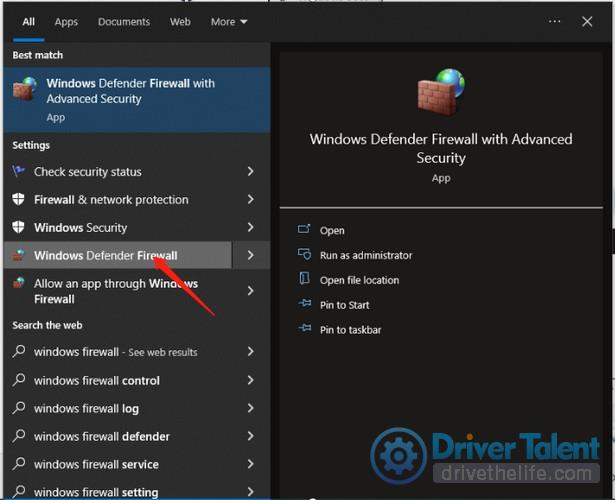Click magnifier icon beside 'windows firewall' web result
The width and height of the screenshot is (615, 500).
[18, 351]
